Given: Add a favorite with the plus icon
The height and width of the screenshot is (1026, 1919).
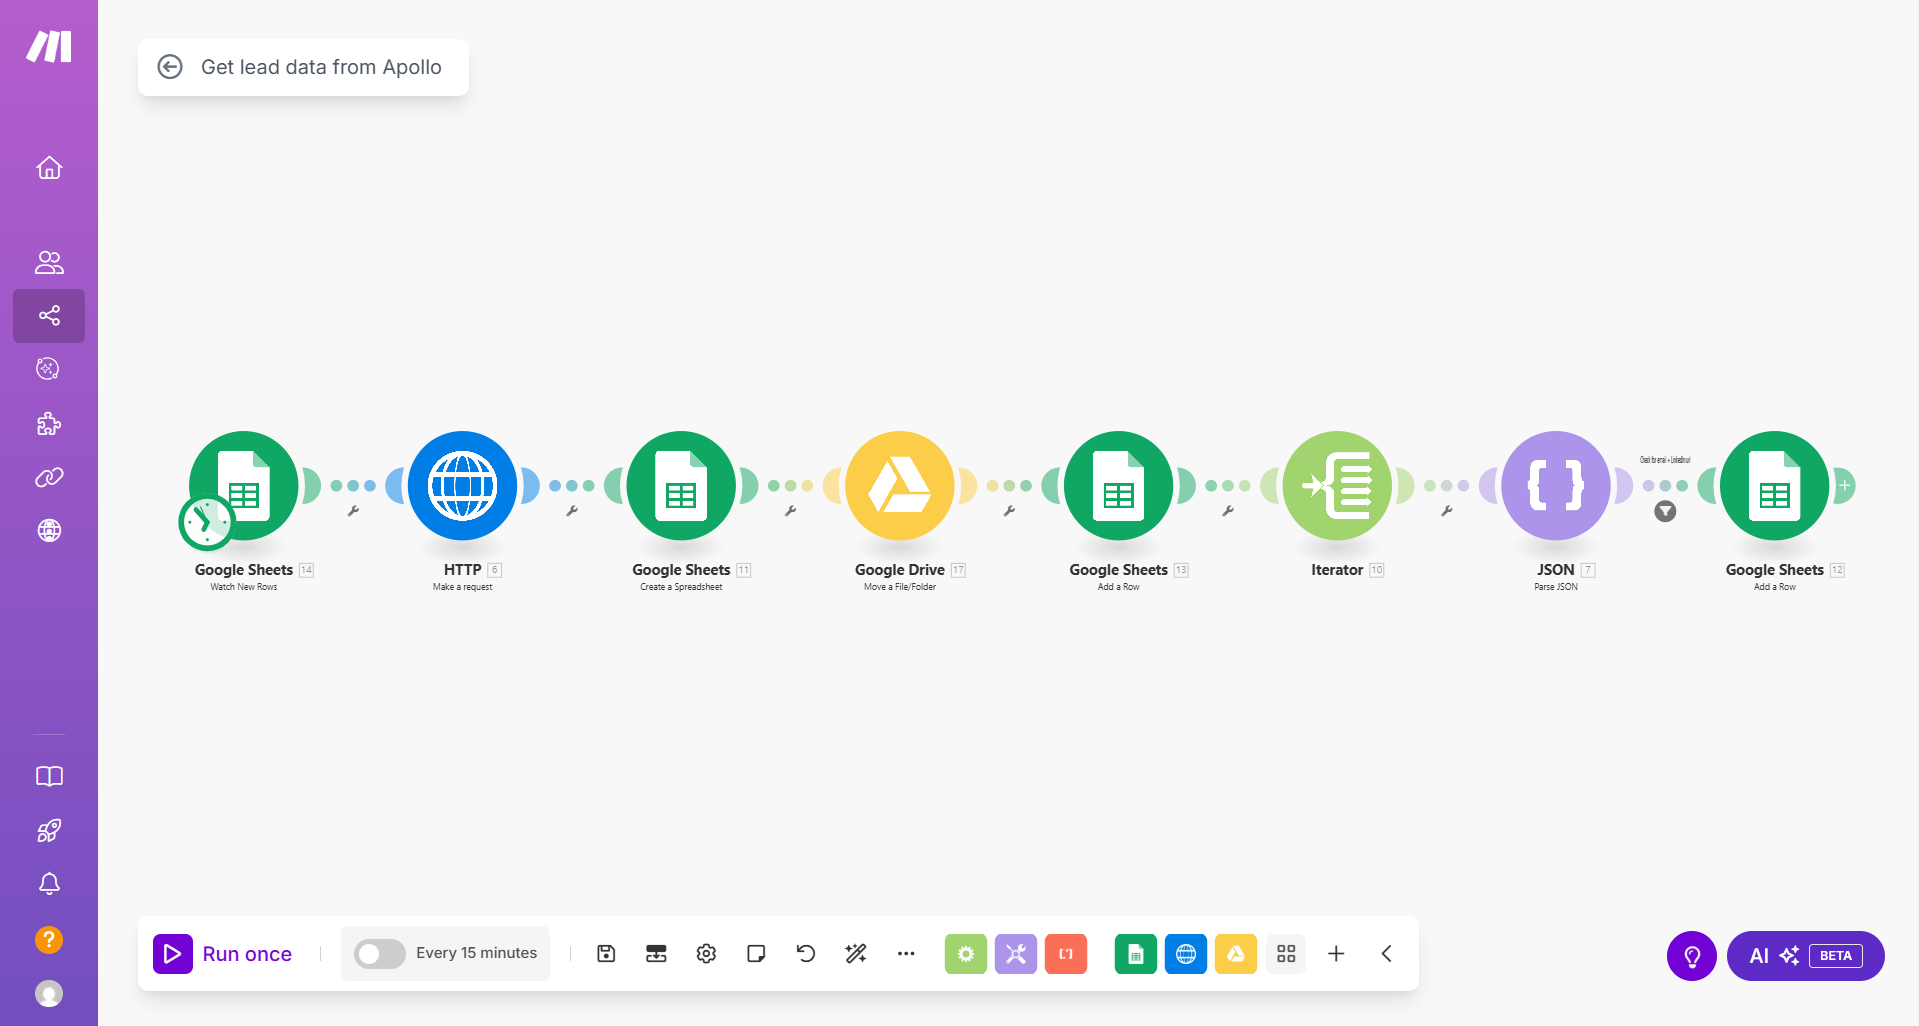Looking at the screenshot, I should tap(1336, 954).
